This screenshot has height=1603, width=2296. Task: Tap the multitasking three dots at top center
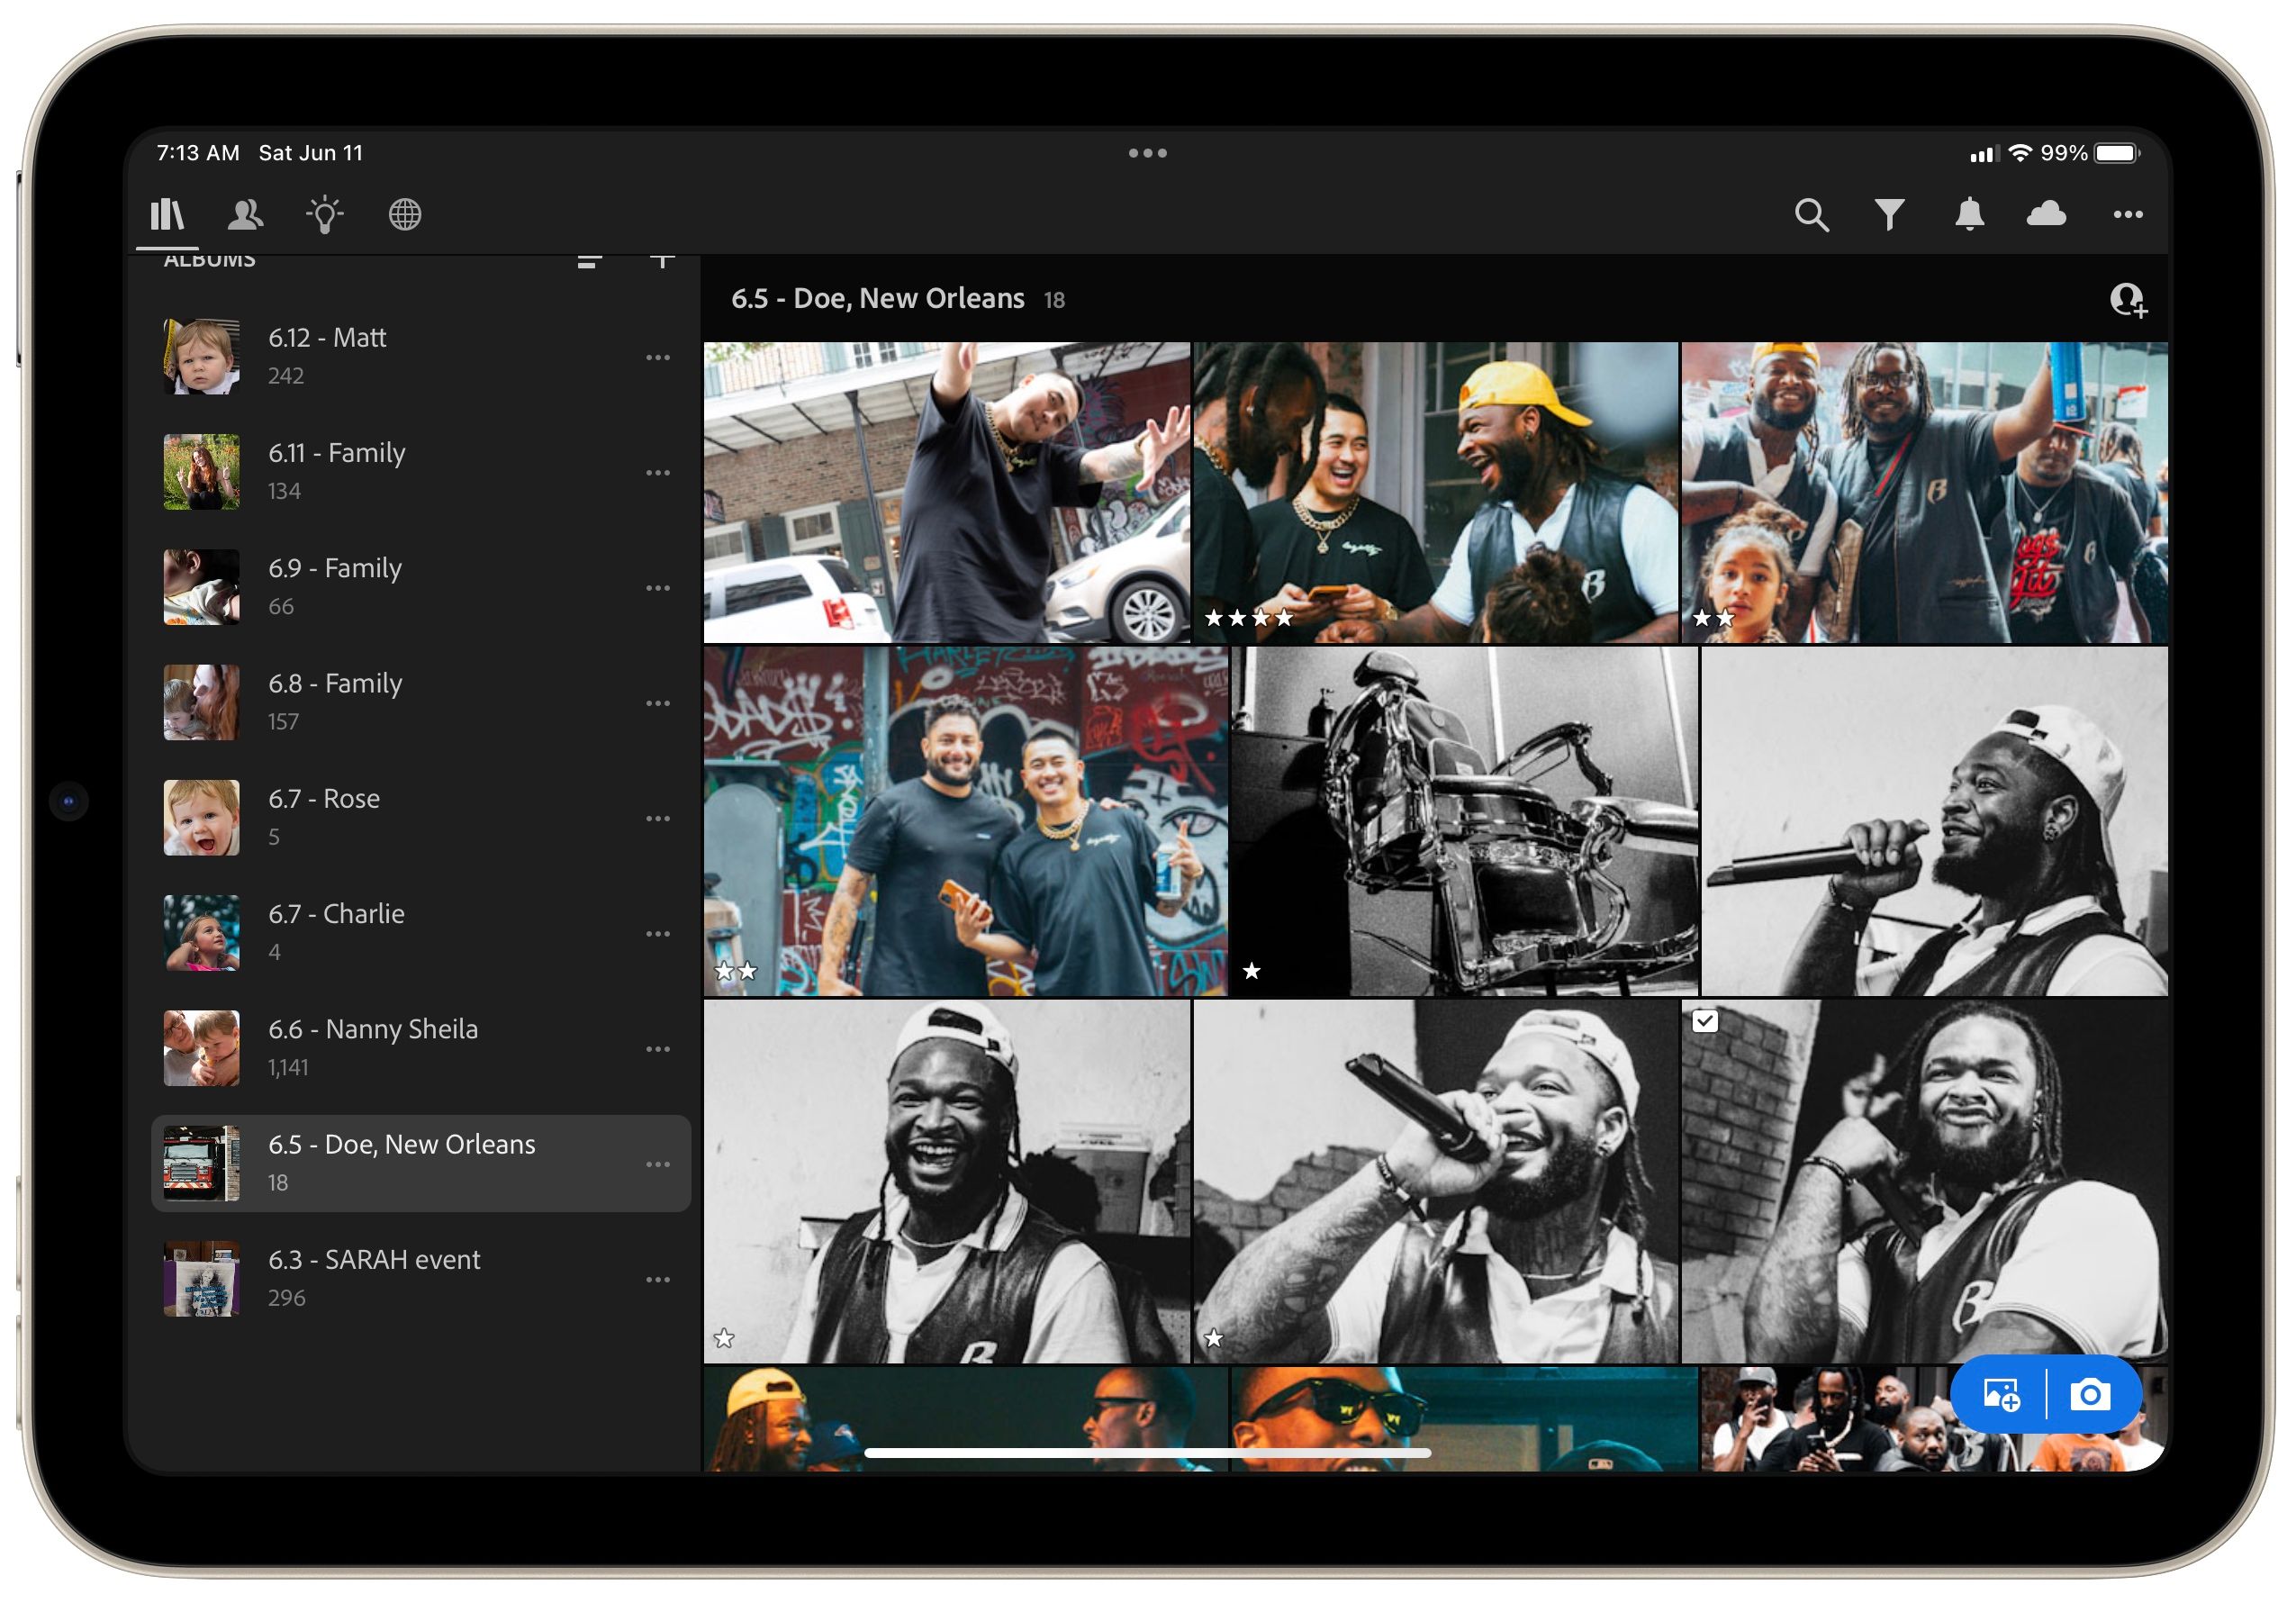[x=1148, y=153]
